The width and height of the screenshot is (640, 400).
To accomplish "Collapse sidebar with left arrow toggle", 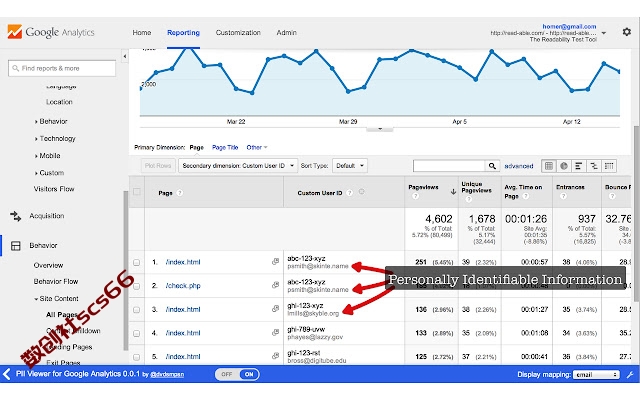I will (125, 56).
